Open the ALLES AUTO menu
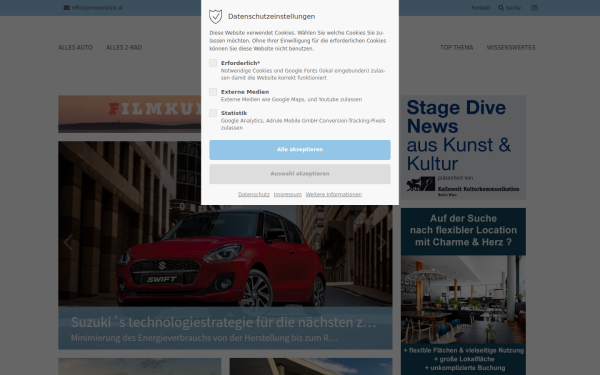 (x=75, y=47)
